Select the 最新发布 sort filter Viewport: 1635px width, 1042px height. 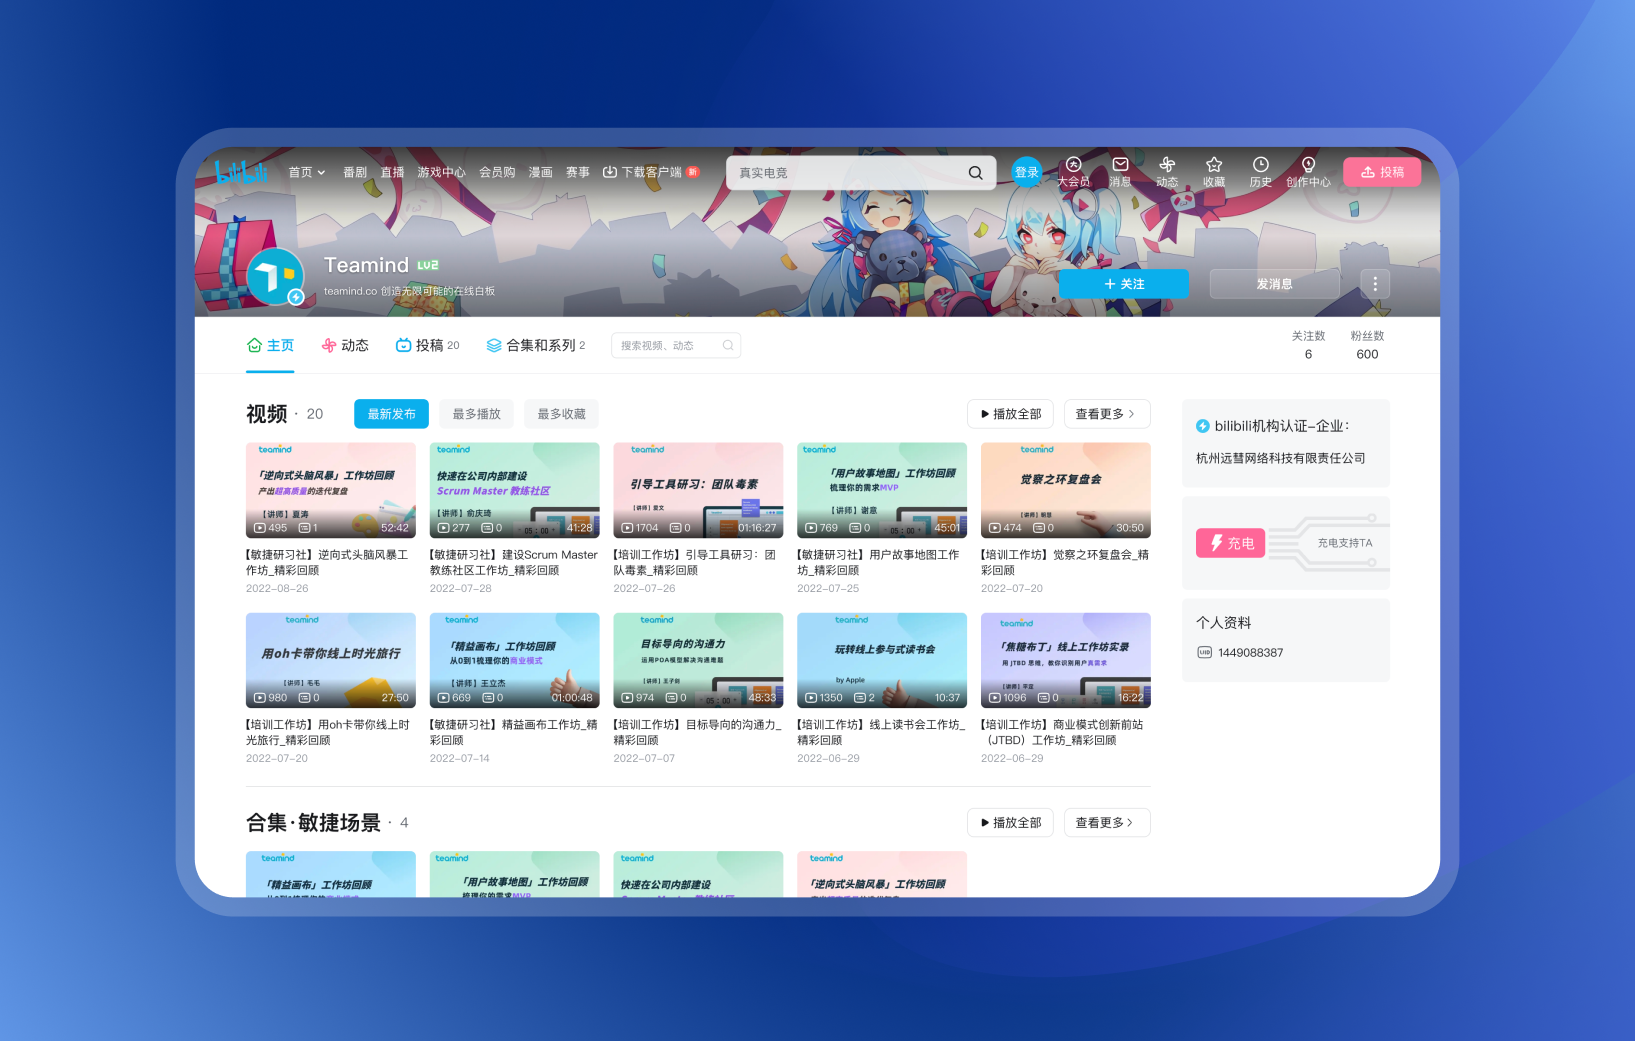(391, 414)
